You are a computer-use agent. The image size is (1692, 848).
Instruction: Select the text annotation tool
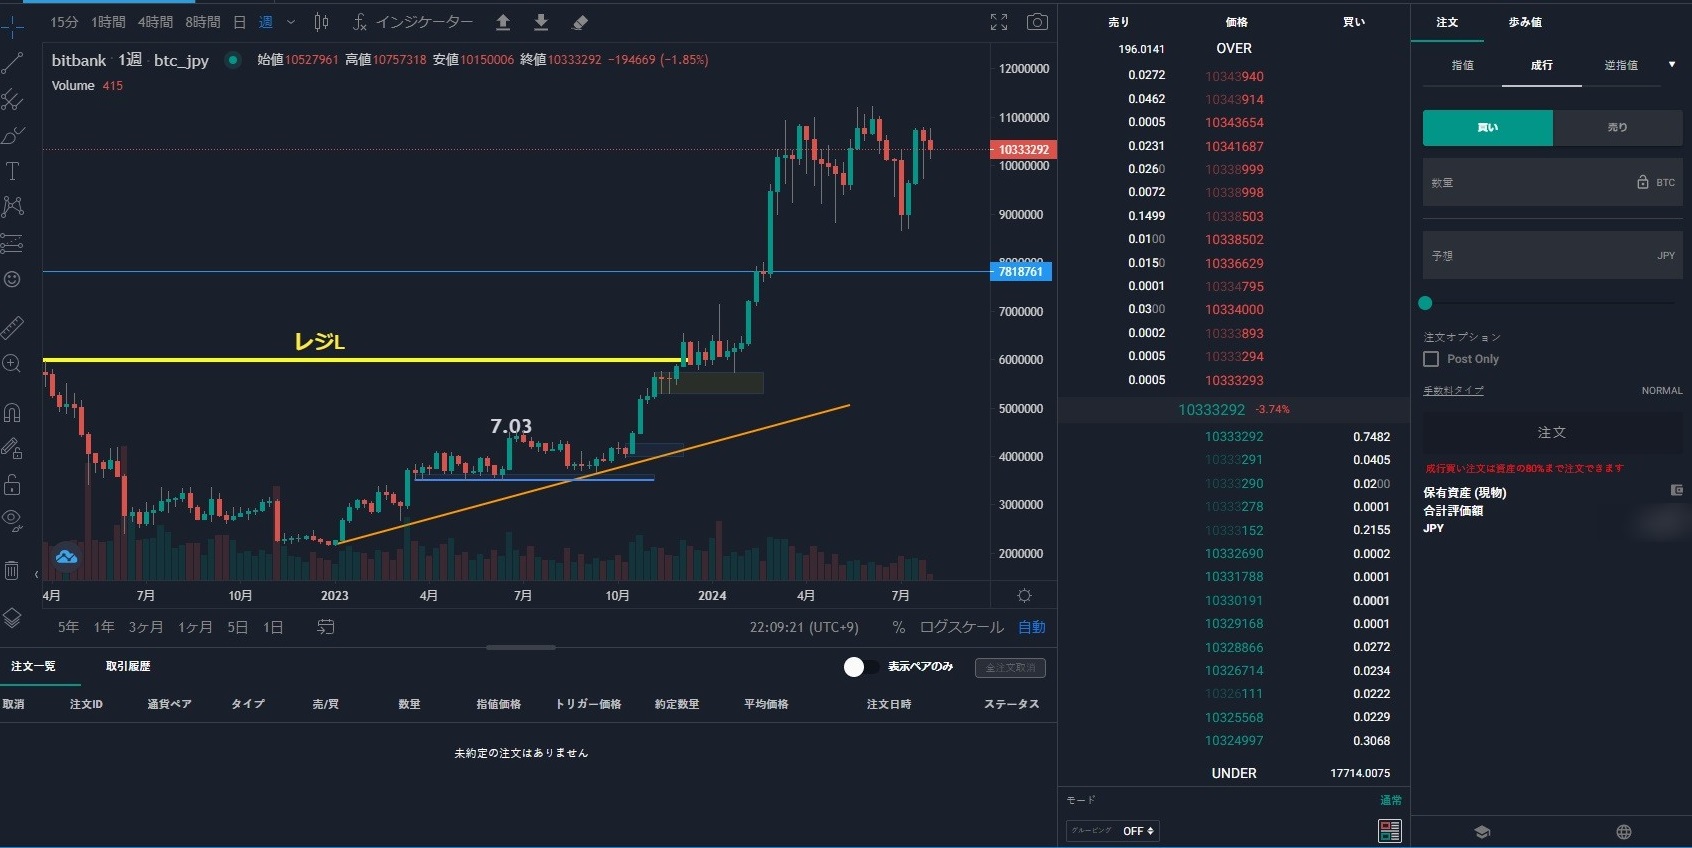point(12,171)
